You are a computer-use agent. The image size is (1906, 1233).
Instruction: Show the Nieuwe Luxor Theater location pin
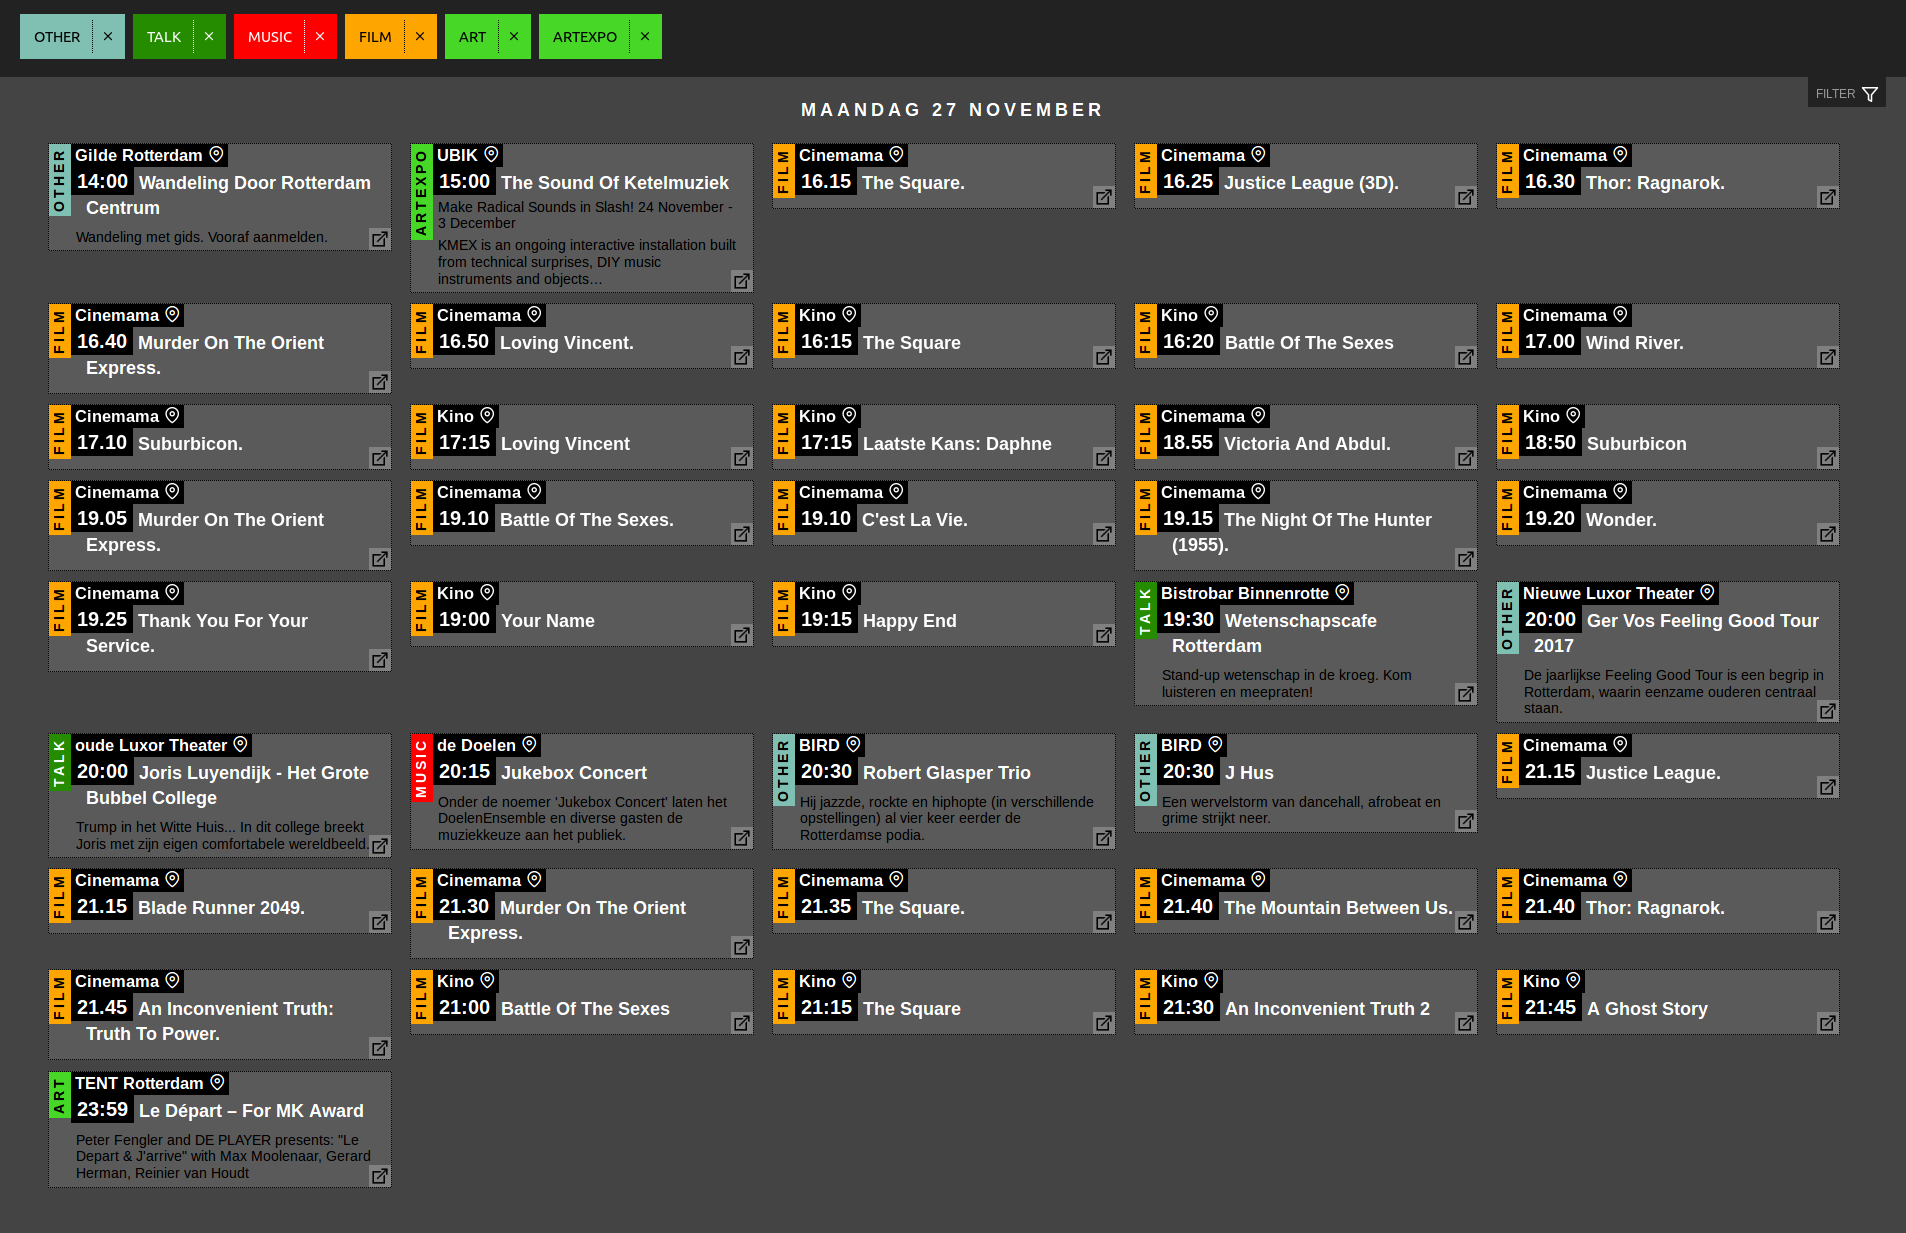[x=1707, y=593]
